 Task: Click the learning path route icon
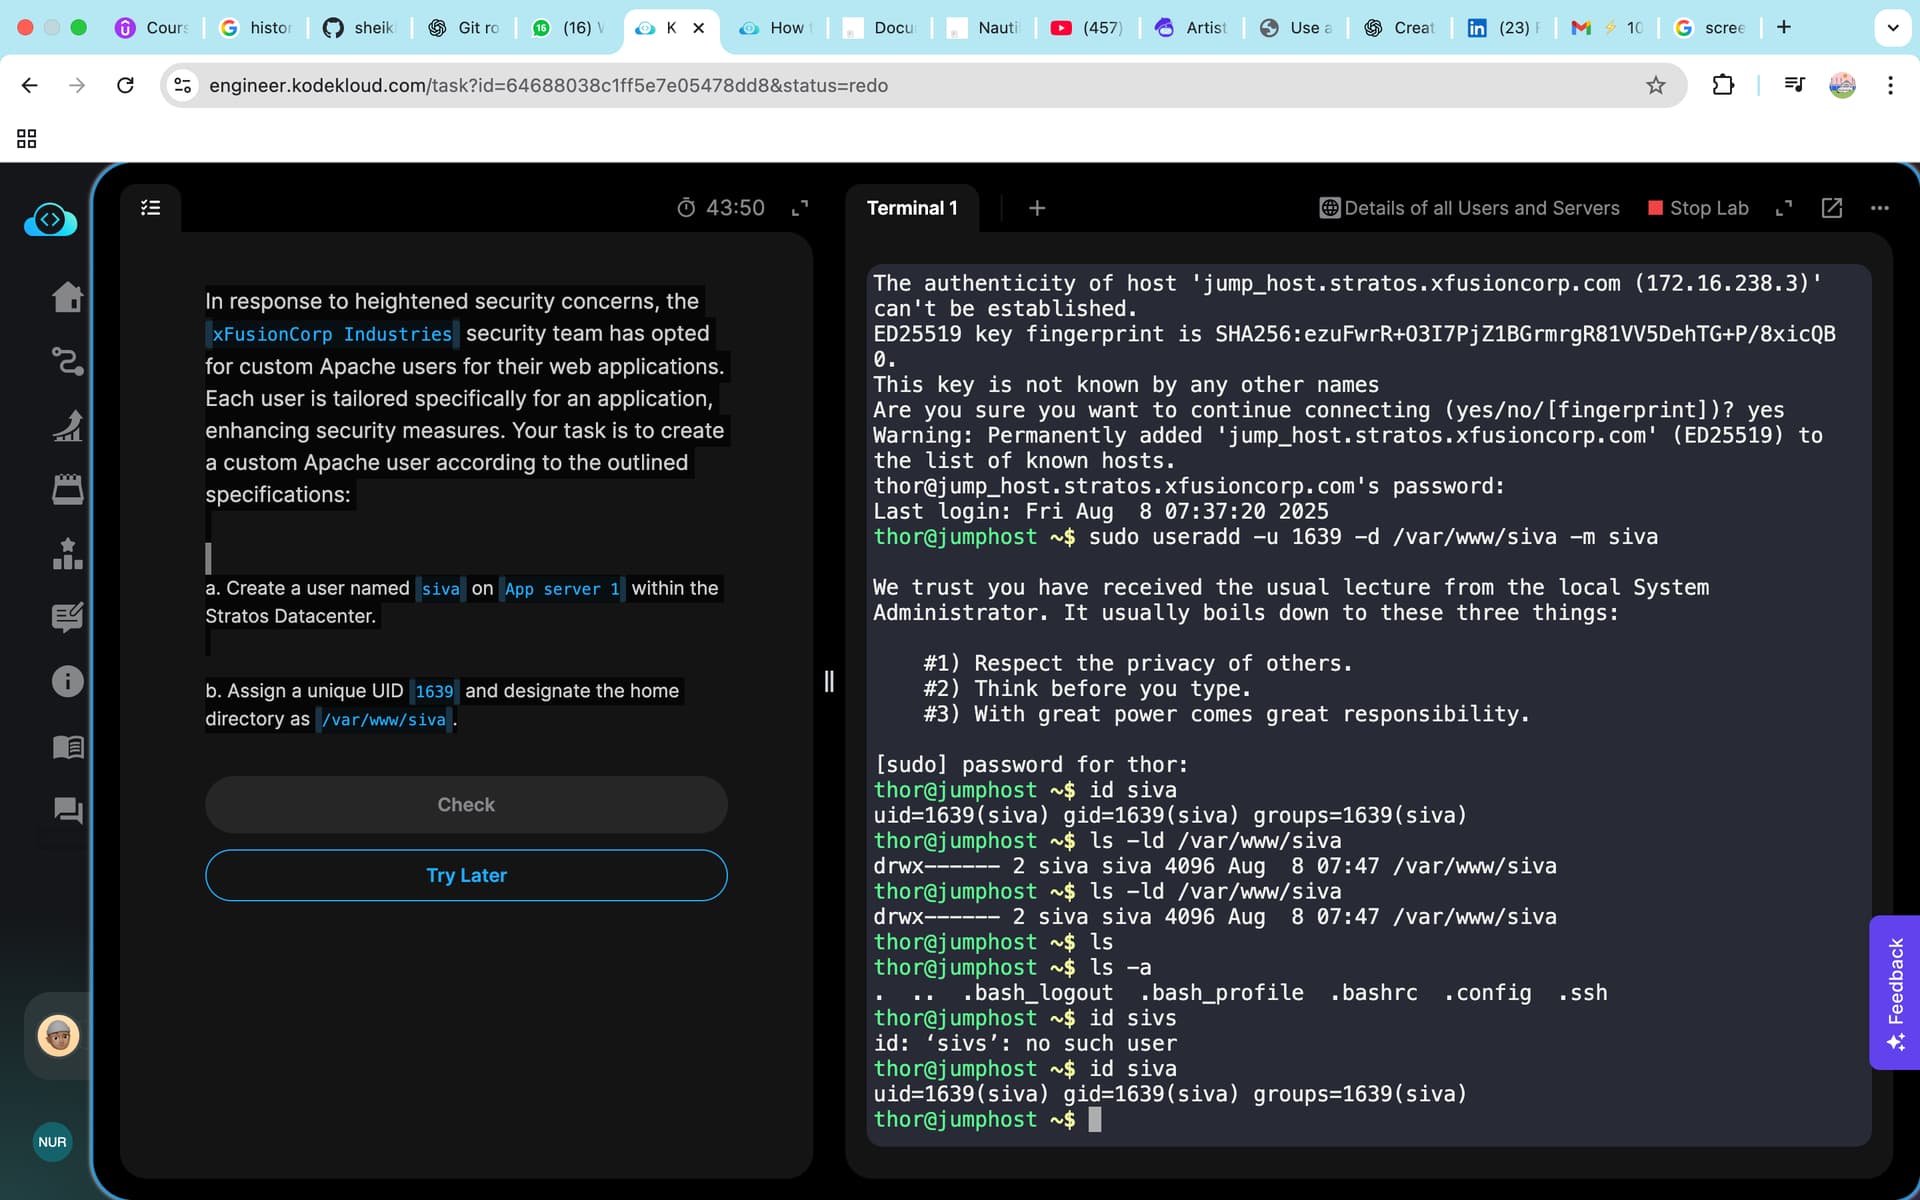pyautogui.click(x=67, y=361)
